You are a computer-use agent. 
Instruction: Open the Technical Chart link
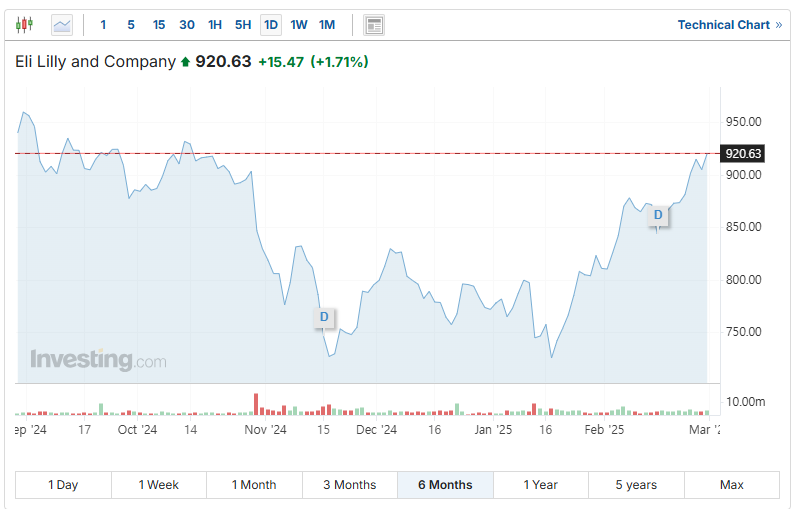tap(730, 25)
